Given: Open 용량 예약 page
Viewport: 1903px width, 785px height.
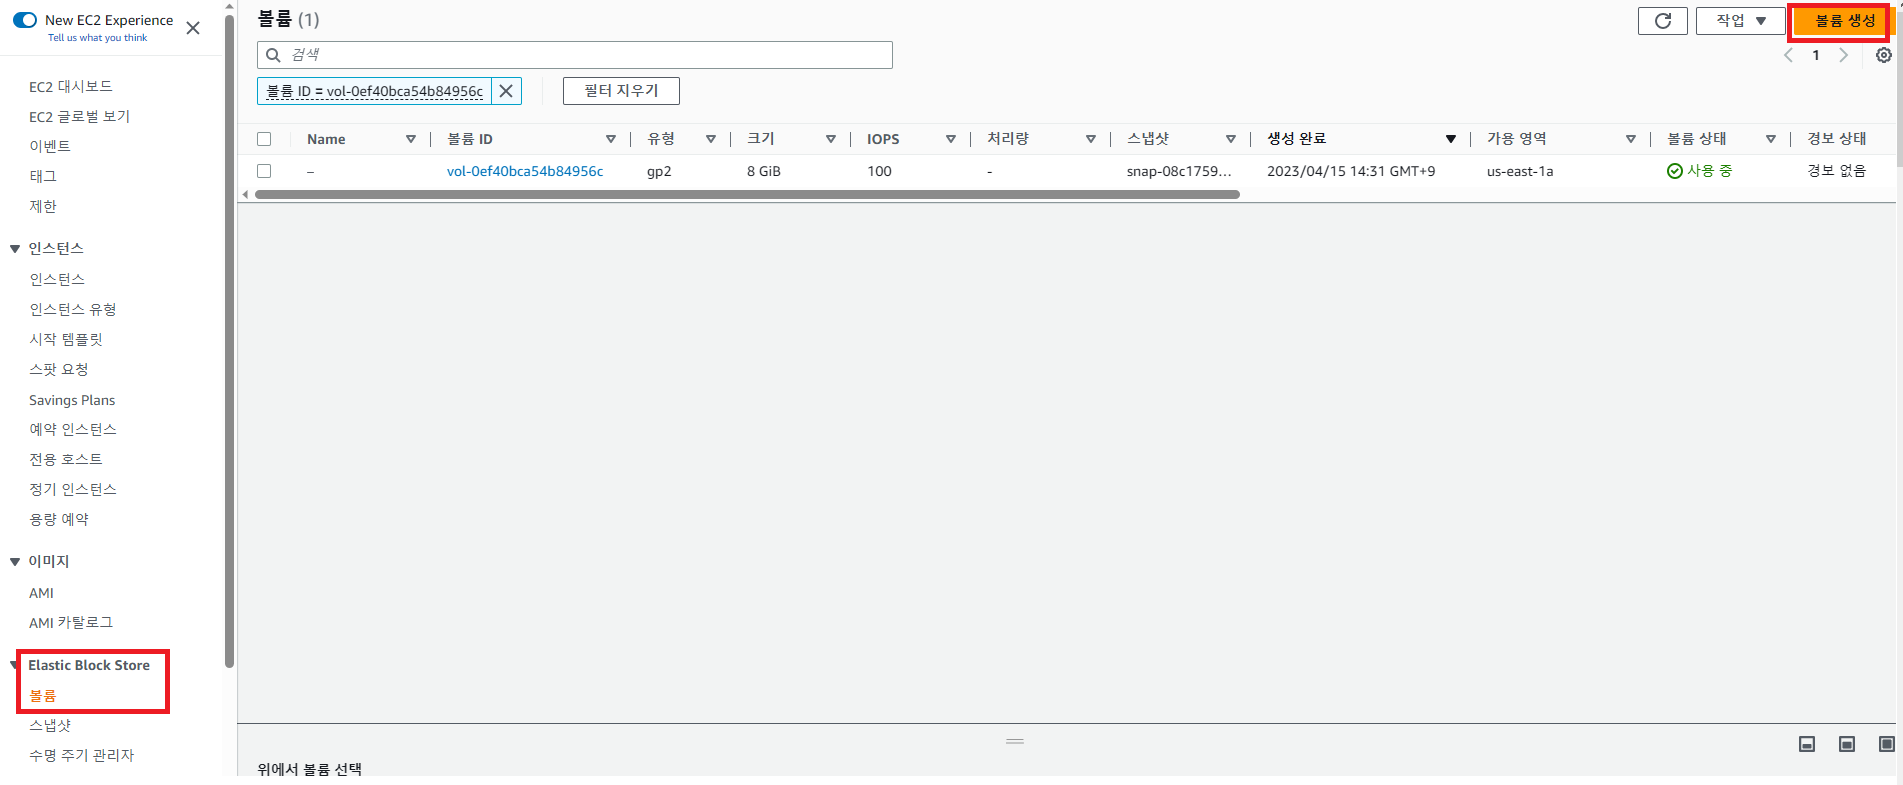Looking at the screenshot, I should (x=59, y=520).
